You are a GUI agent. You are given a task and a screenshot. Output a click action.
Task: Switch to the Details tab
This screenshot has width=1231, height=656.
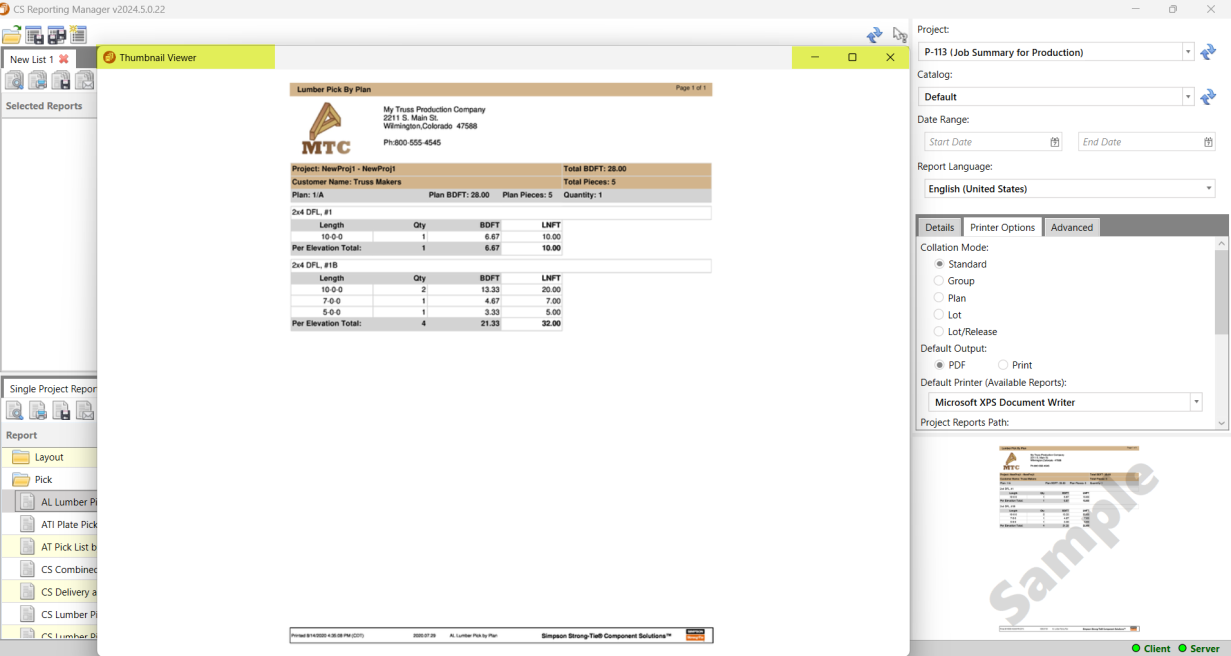pos(939,227)
